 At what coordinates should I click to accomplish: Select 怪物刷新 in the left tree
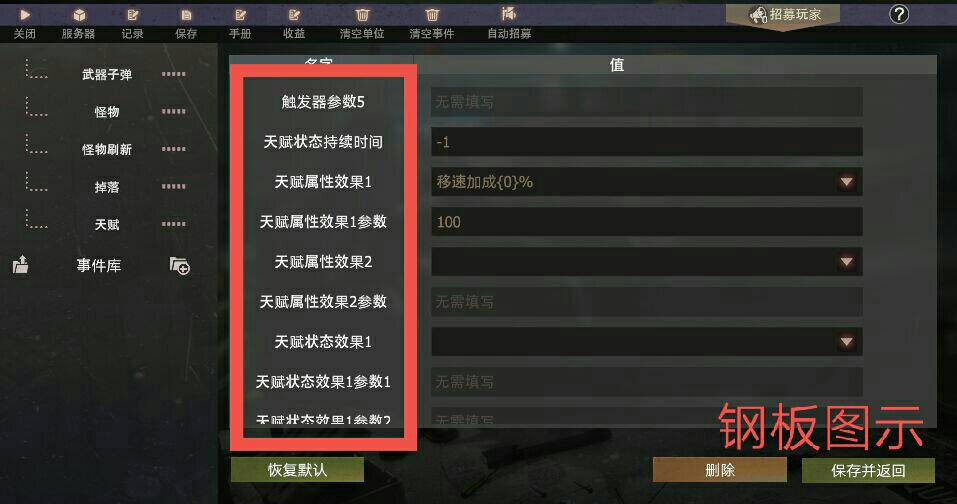[x=107, y=149]
